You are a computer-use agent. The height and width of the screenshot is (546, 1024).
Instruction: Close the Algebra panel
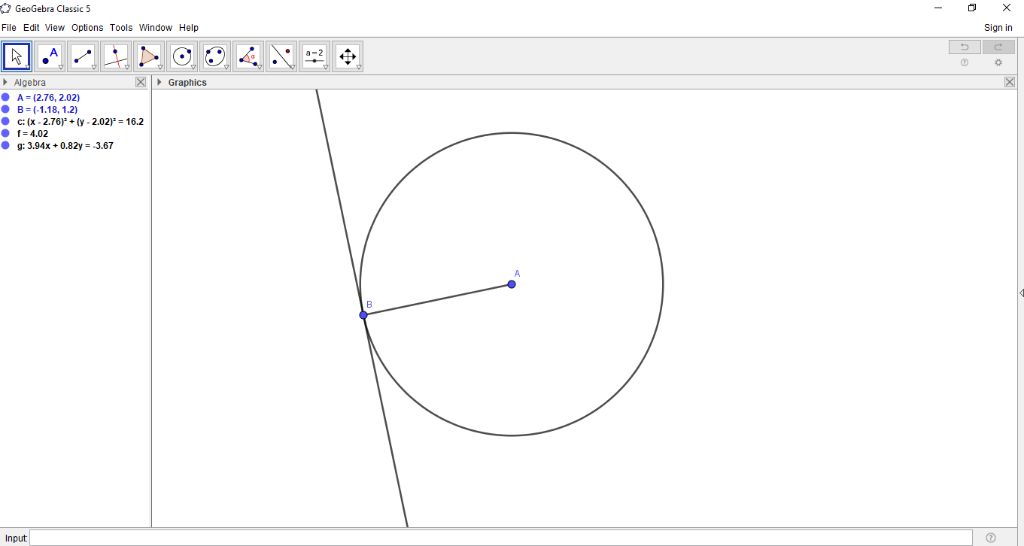coord(140,82)
